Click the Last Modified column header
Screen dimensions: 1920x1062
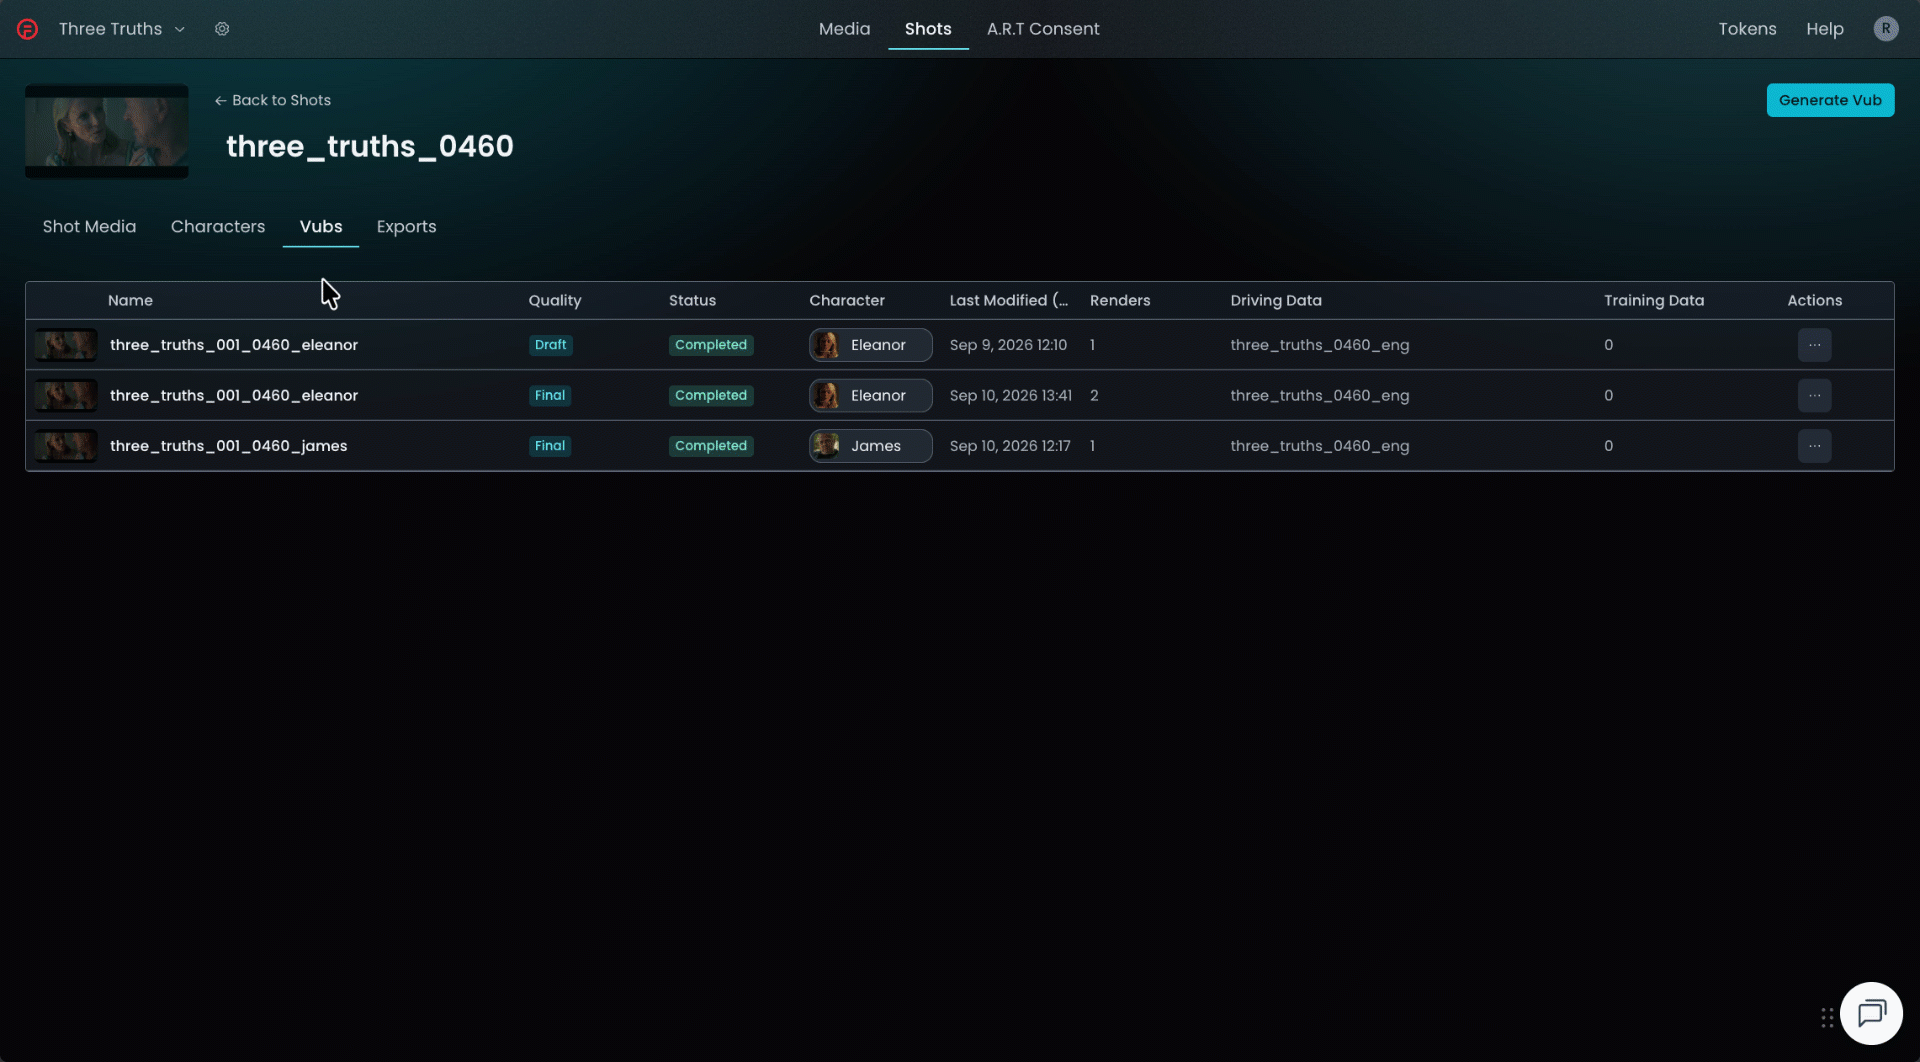(x=1008, y=301)
